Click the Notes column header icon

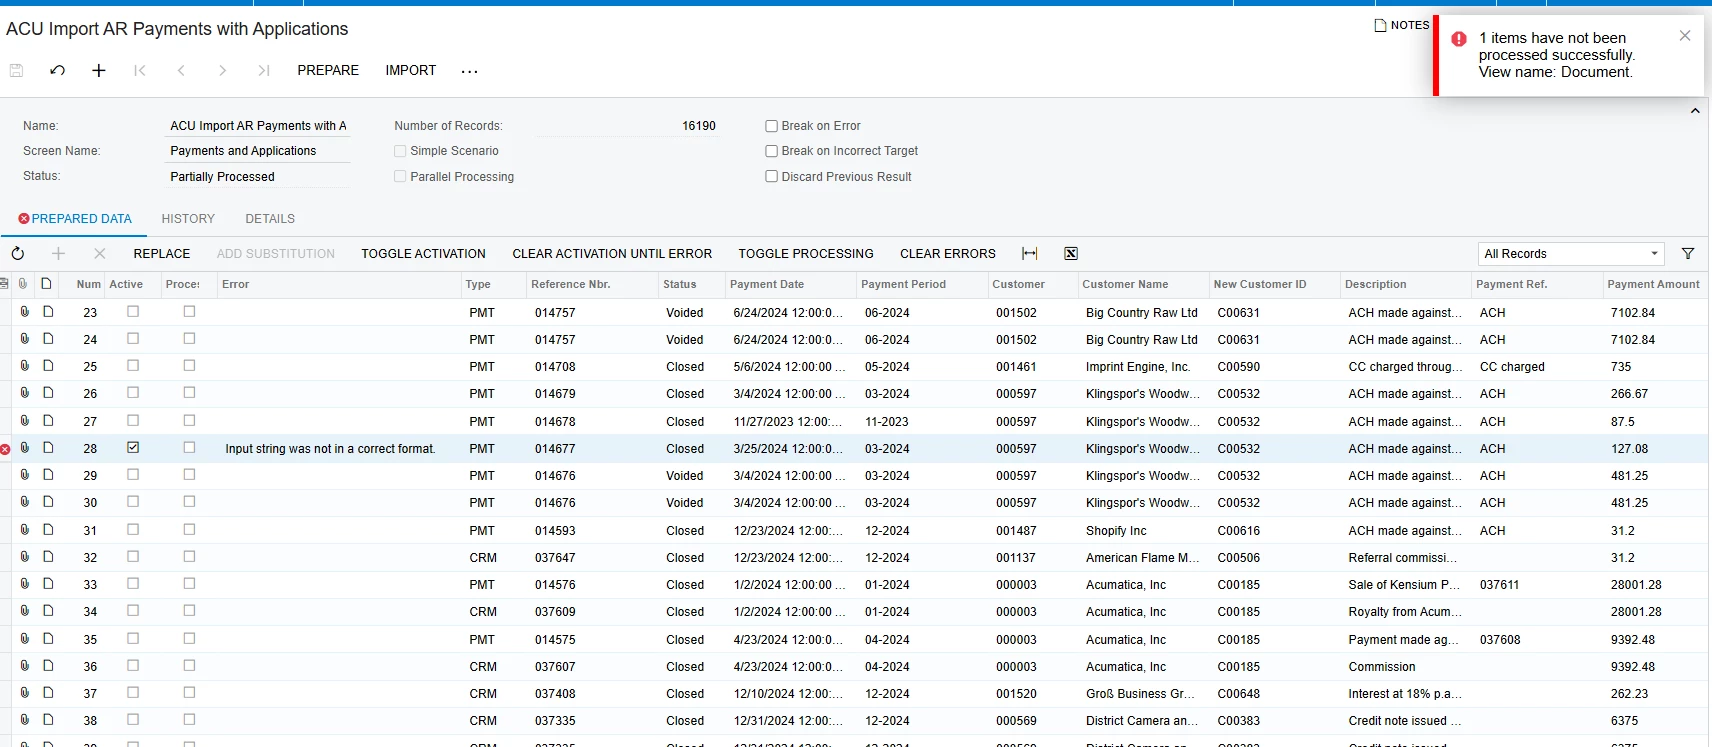click(46, 284)
